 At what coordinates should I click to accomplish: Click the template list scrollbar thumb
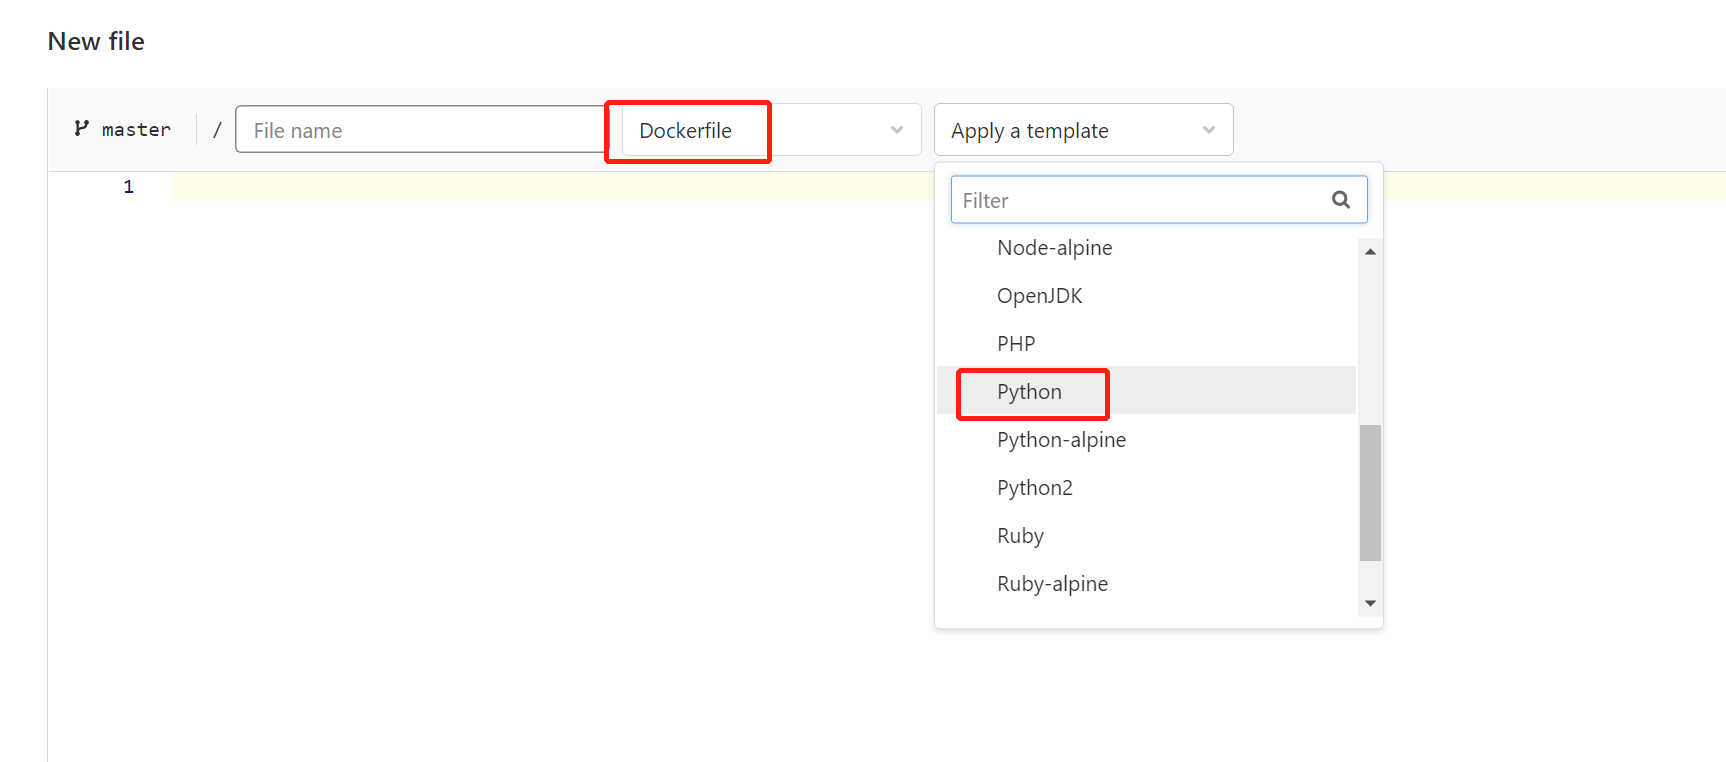click(1370, 493)
